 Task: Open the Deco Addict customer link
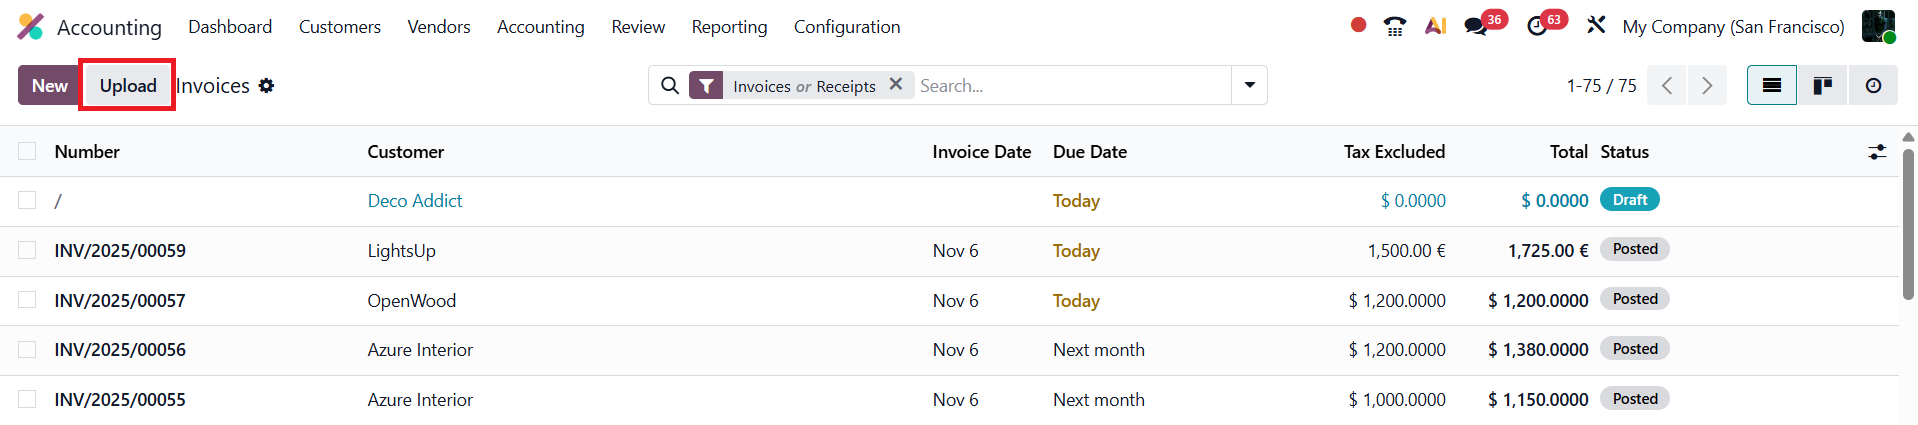point(415,201)
